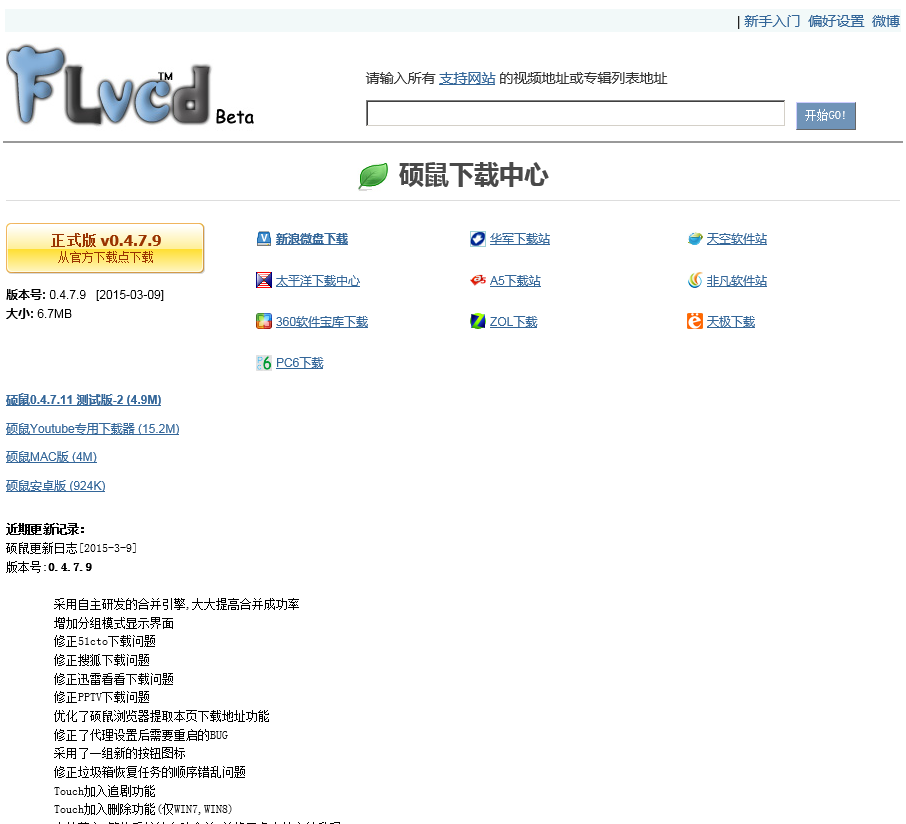
Task: Click the ZOL download icon
Action: (478, 321)
